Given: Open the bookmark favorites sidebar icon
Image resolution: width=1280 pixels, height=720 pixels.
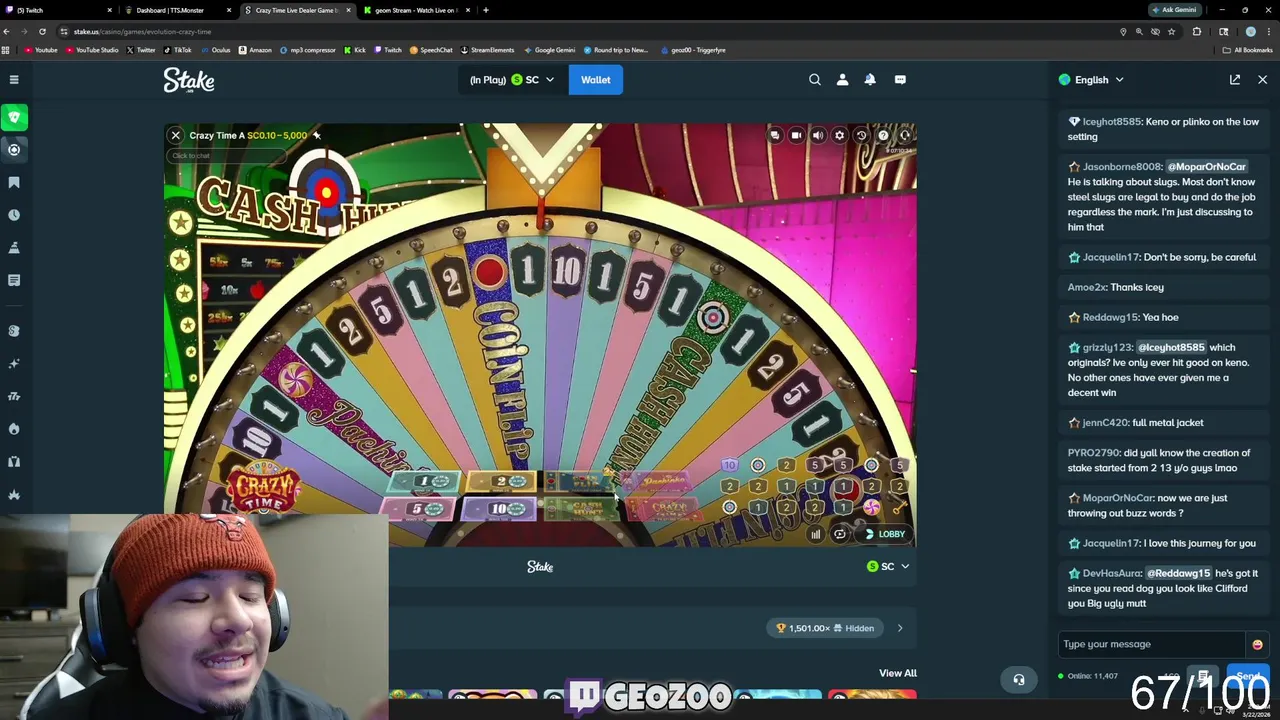Looking at the screenshot, I should pos(14,183).
